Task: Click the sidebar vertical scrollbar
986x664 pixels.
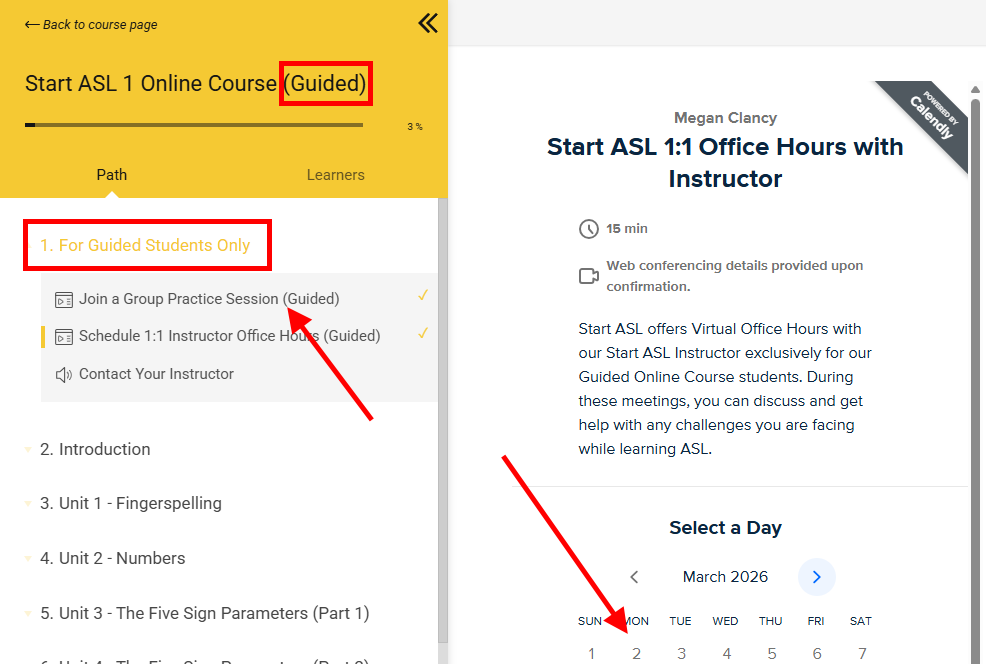Action: pyautogui.click(x=443, y=420)
